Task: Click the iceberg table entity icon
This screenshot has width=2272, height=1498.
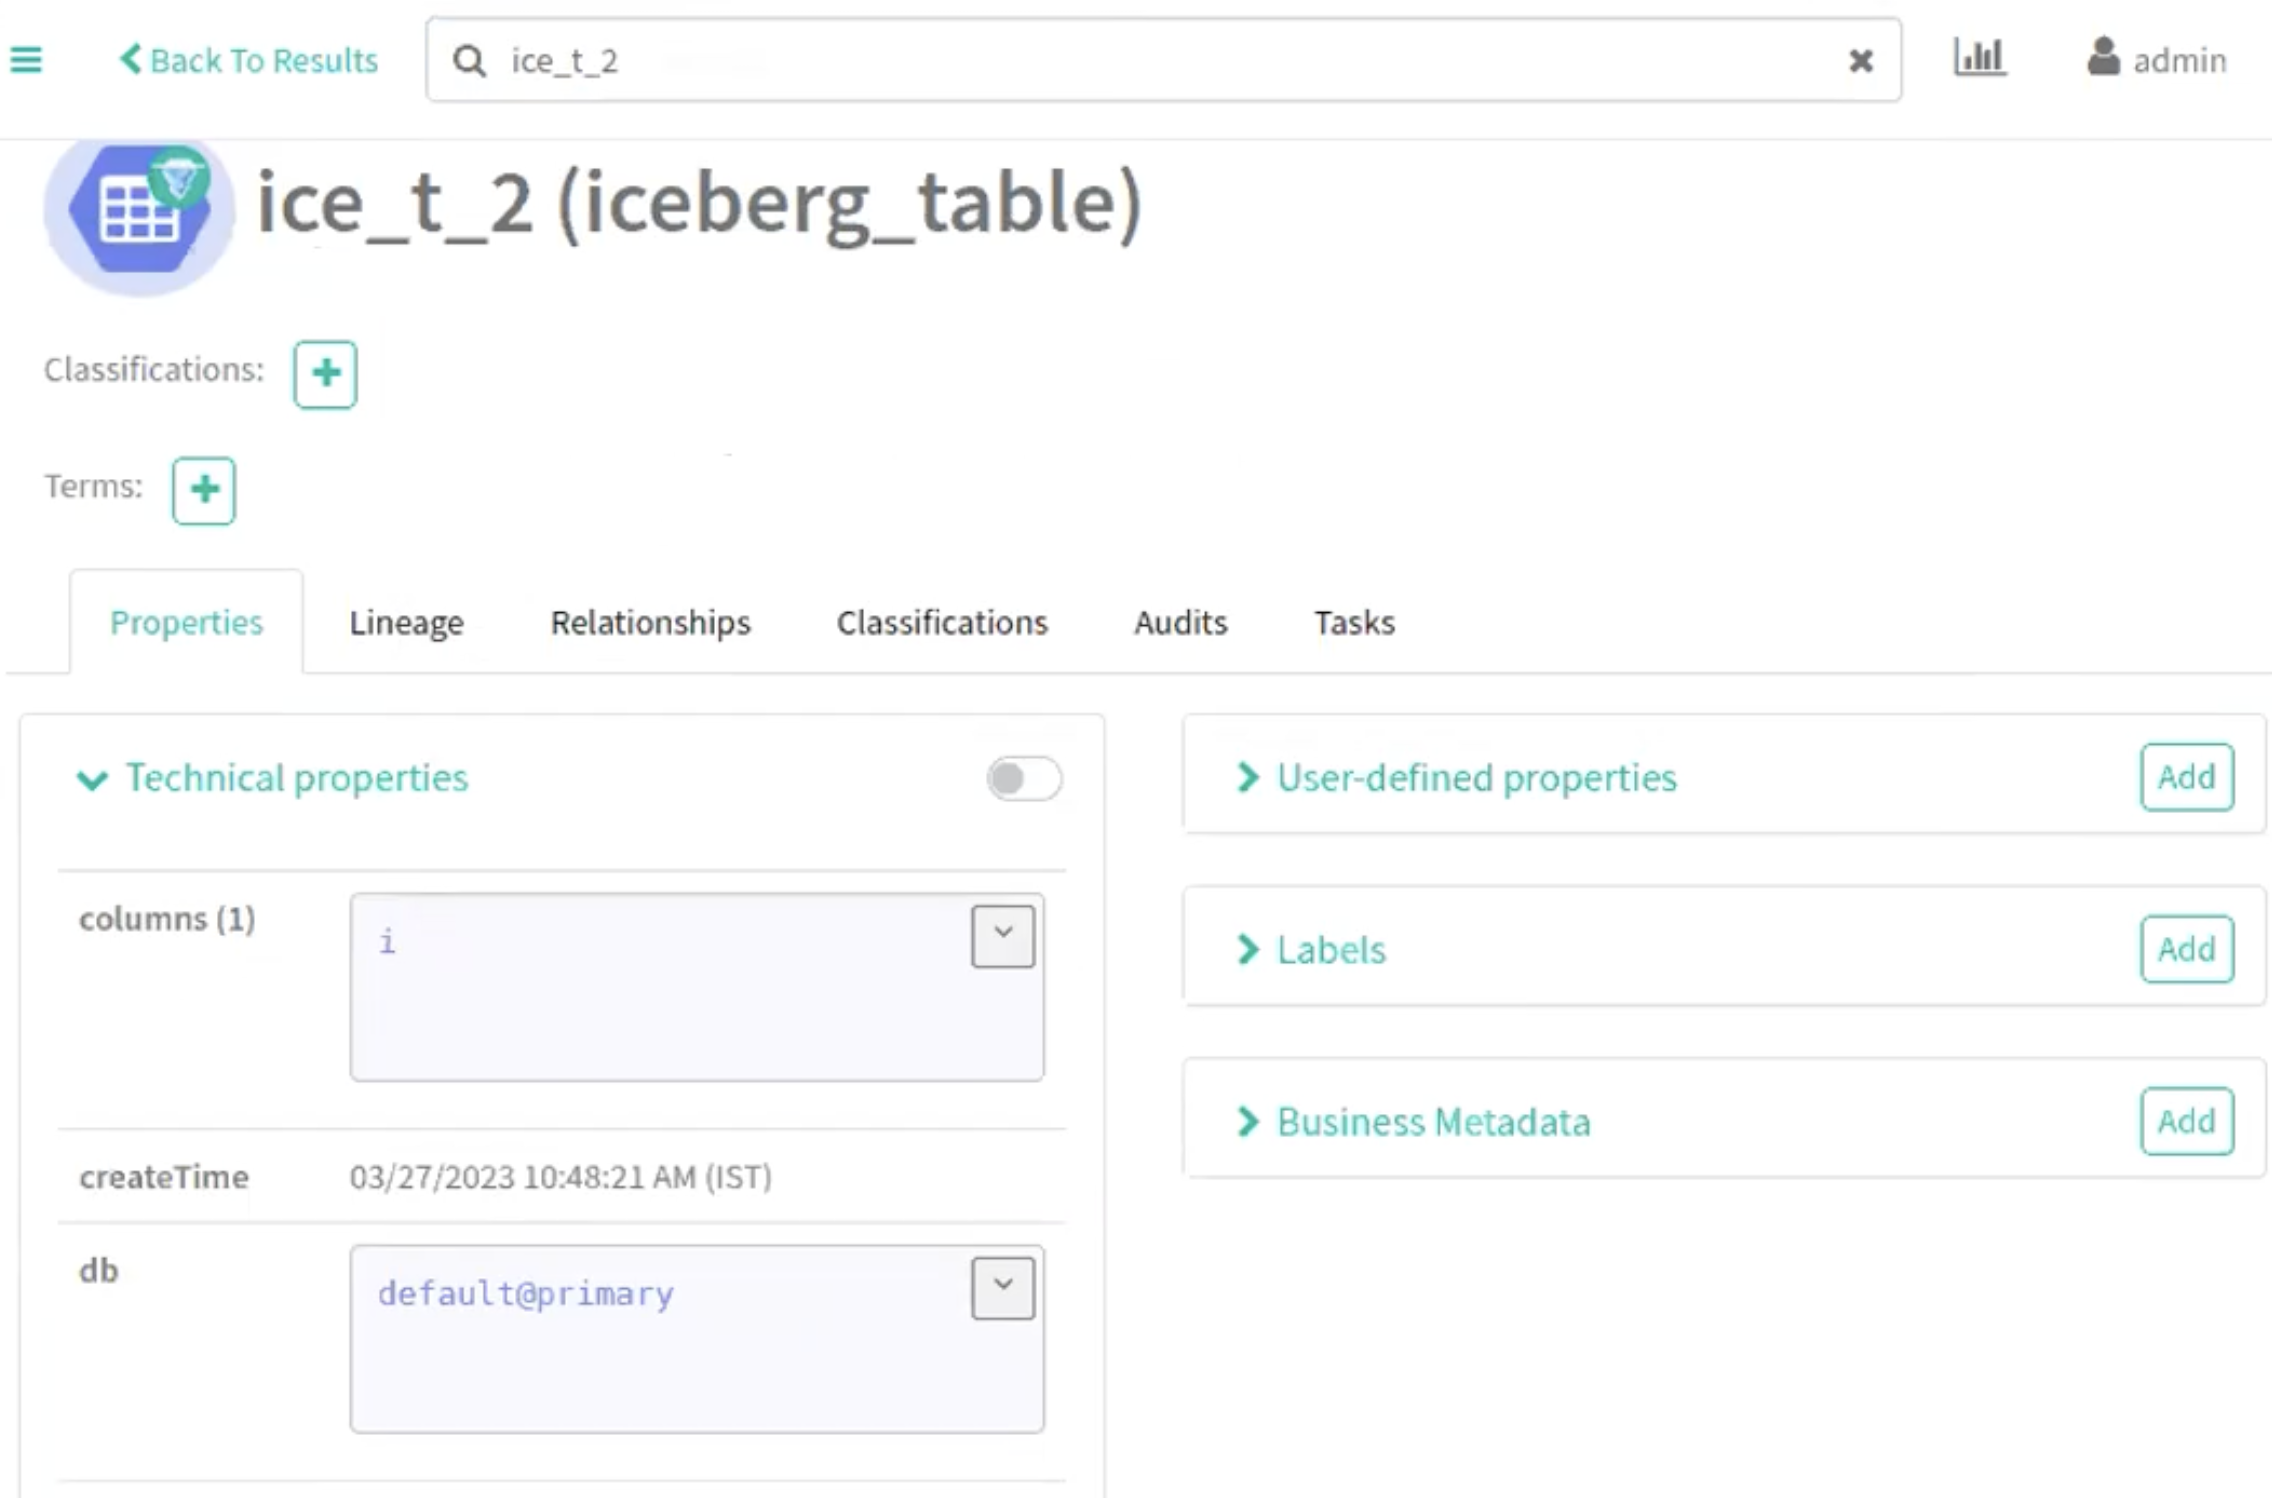Action: [x=139, y=210]
